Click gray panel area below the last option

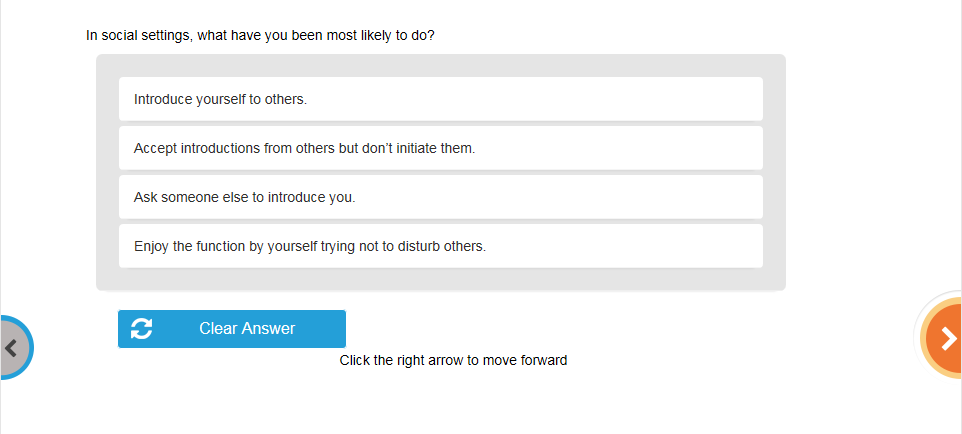pyautogui.click(x=440, y=279)
